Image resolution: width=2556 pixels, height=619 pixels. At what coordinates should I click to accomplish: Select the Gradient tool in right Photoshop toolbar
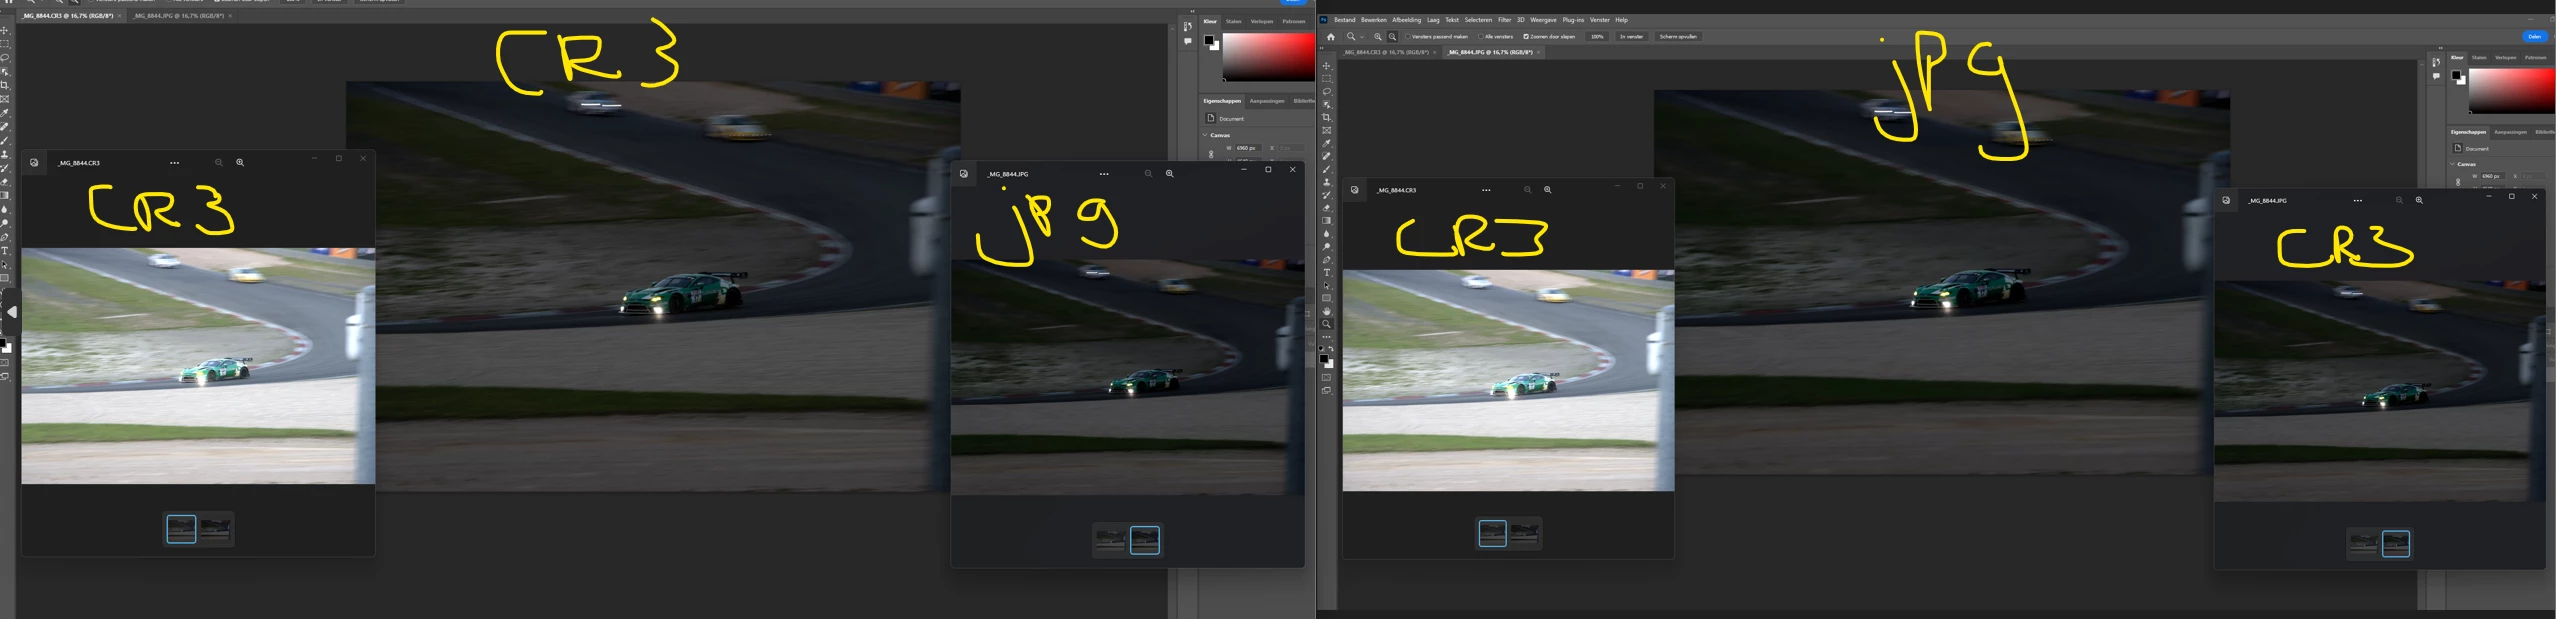pos(1327,221)
